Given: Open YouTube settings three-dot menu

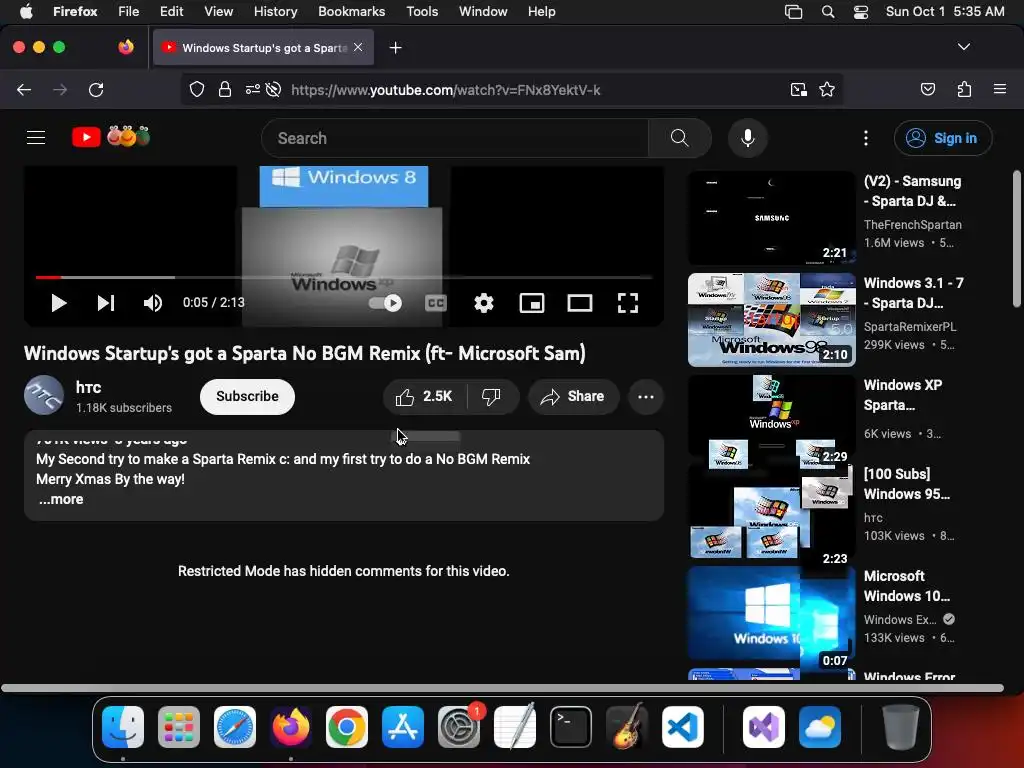Looking at the screenshot, I should click(x=866, y=138).
